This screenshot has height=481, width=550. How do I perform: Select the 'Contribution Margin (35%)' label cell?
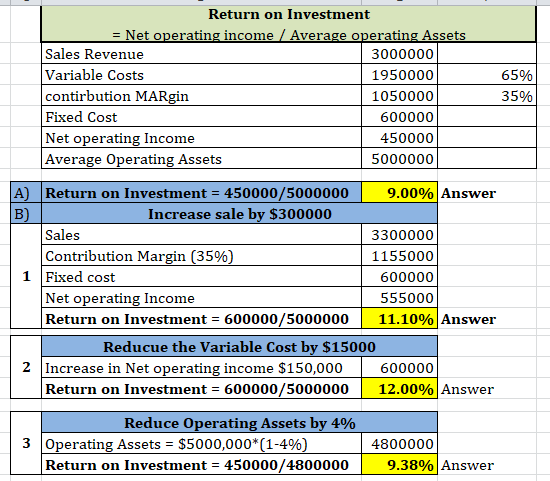[x=201, y=255]
